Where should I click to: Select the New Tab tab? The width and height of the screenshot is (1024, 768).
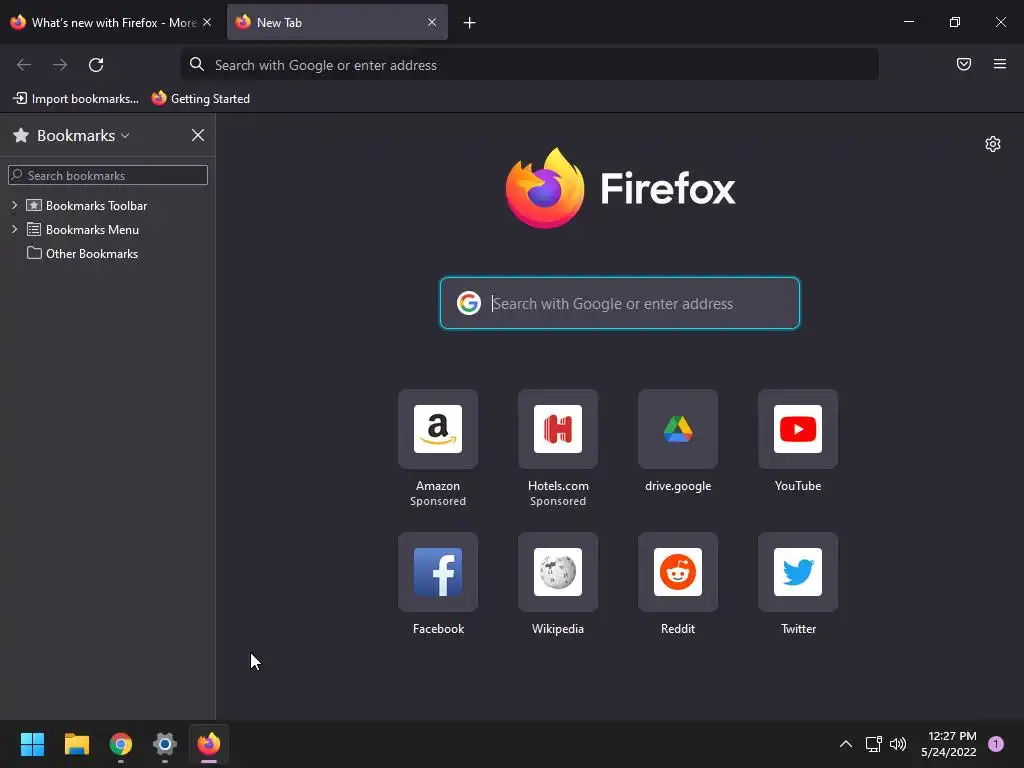[337, 22]
